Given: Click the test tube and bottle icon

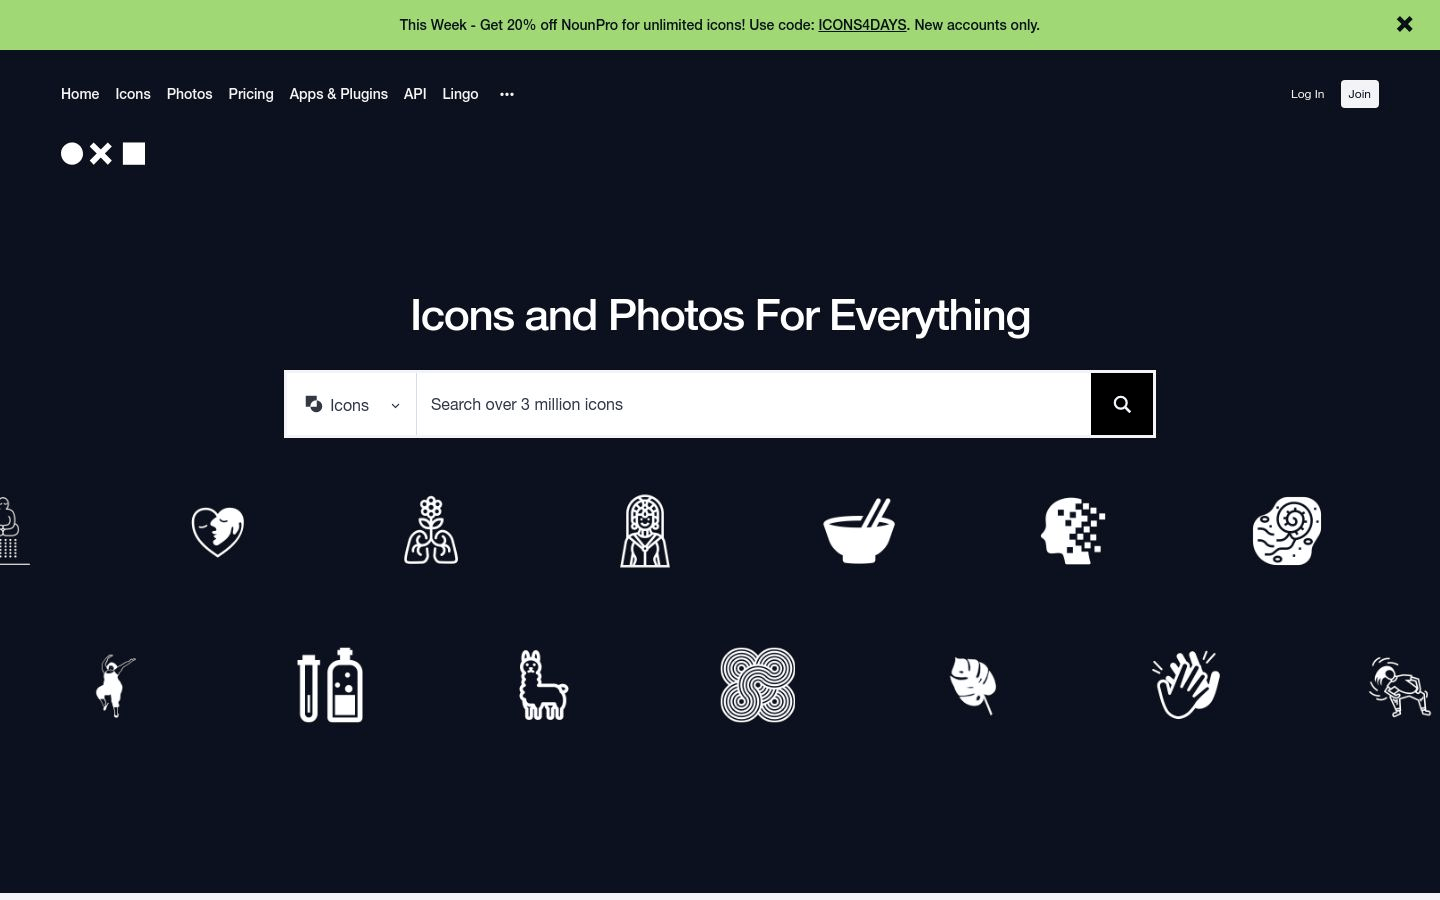Looking at the screenshot, I should 330,685.
